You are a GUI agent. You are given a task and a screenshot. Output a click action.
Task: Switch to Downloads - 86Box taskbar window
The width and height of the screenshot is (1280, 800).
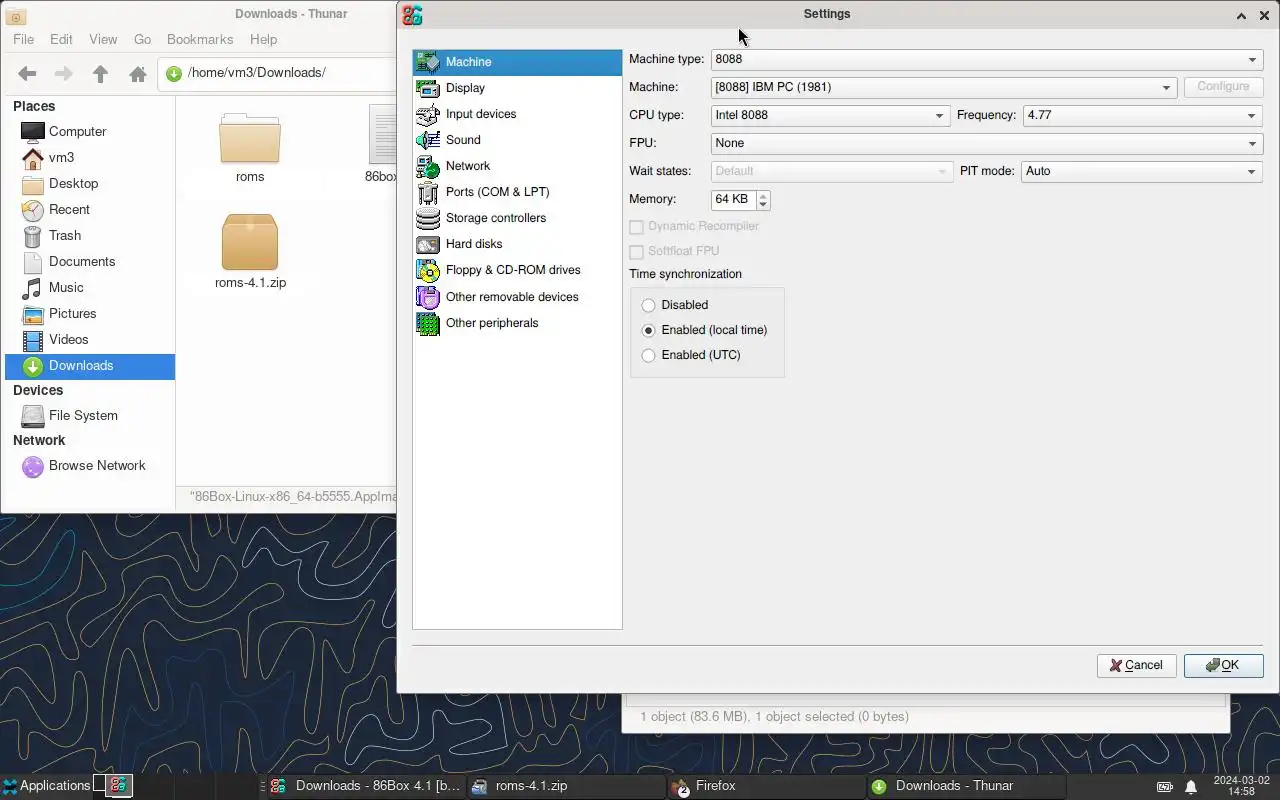[365, 786]
